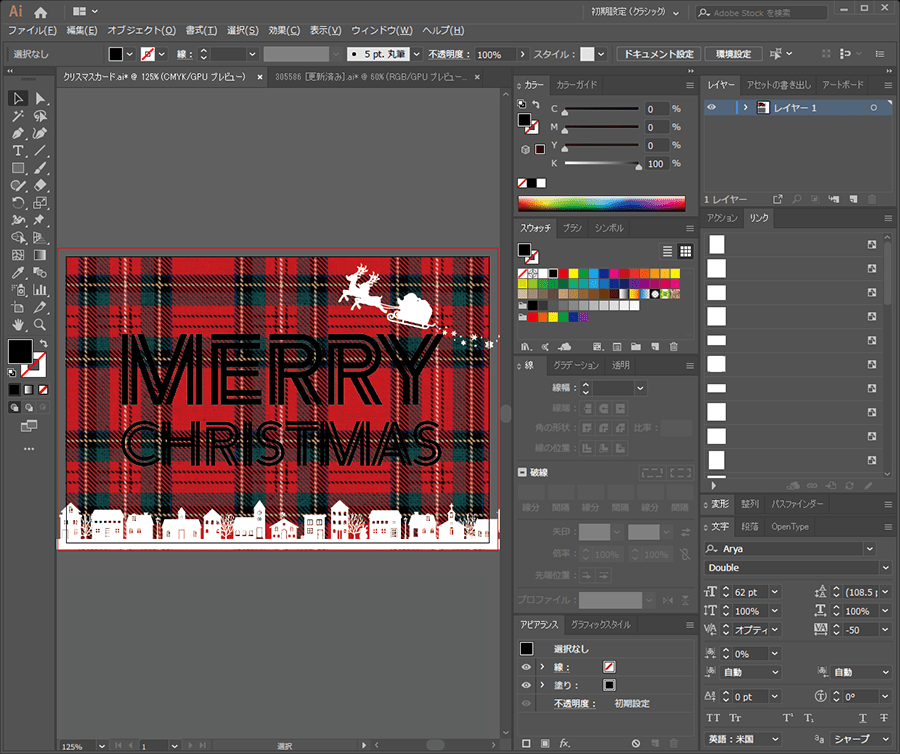
Task: Open the 効果 (Effect) menu
Action: [x=284, y=31]
